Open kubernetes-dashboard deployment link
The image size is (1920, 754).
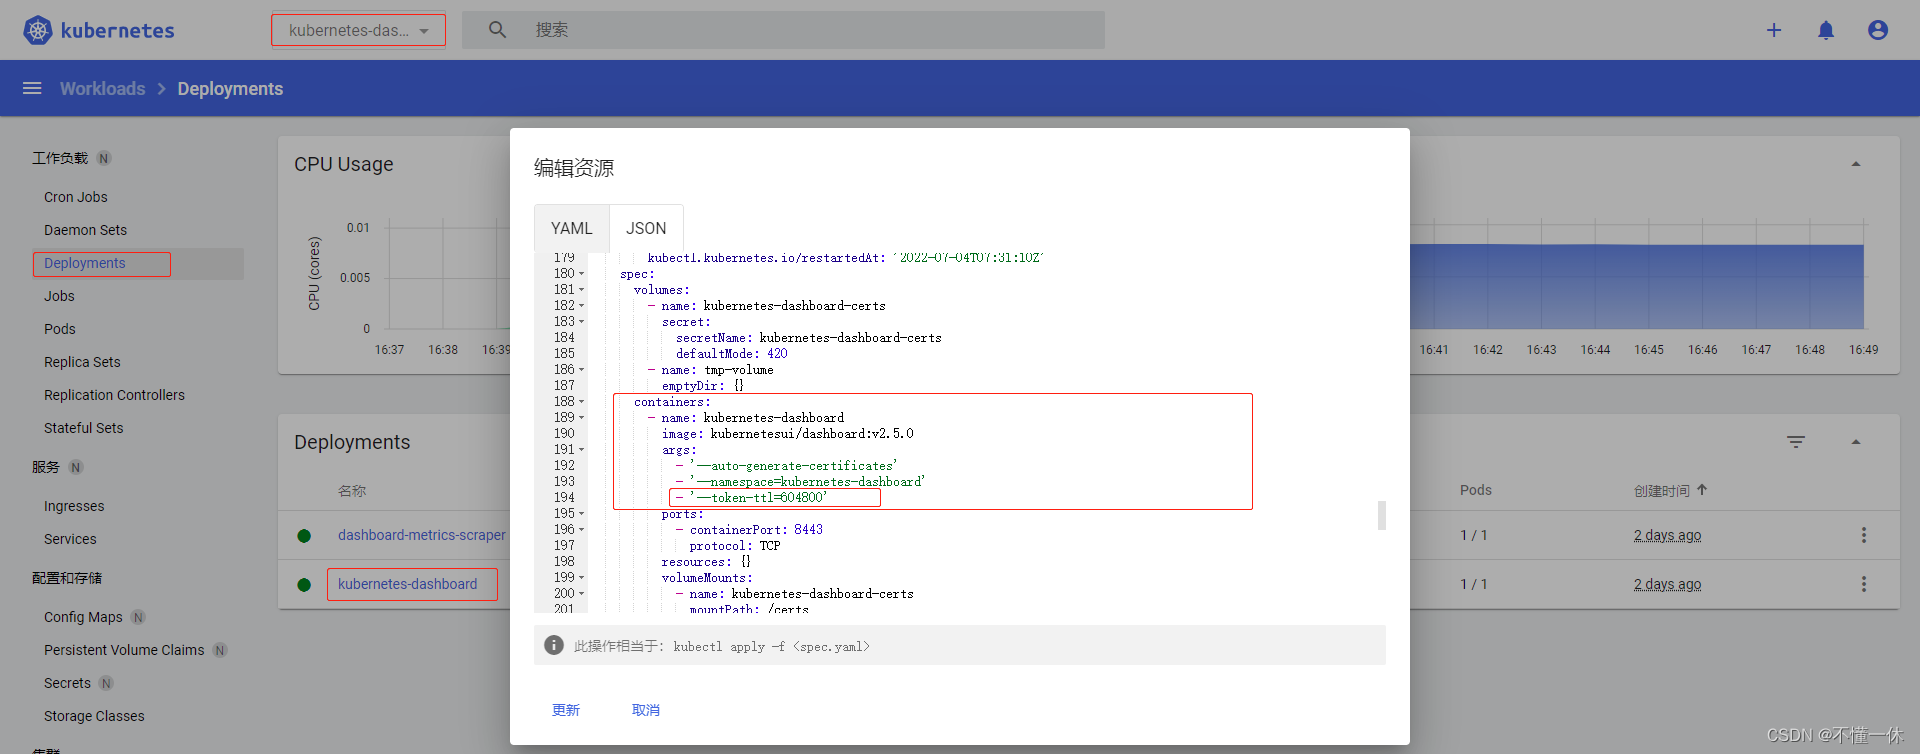pyautogui.click(x=408, y=584)
